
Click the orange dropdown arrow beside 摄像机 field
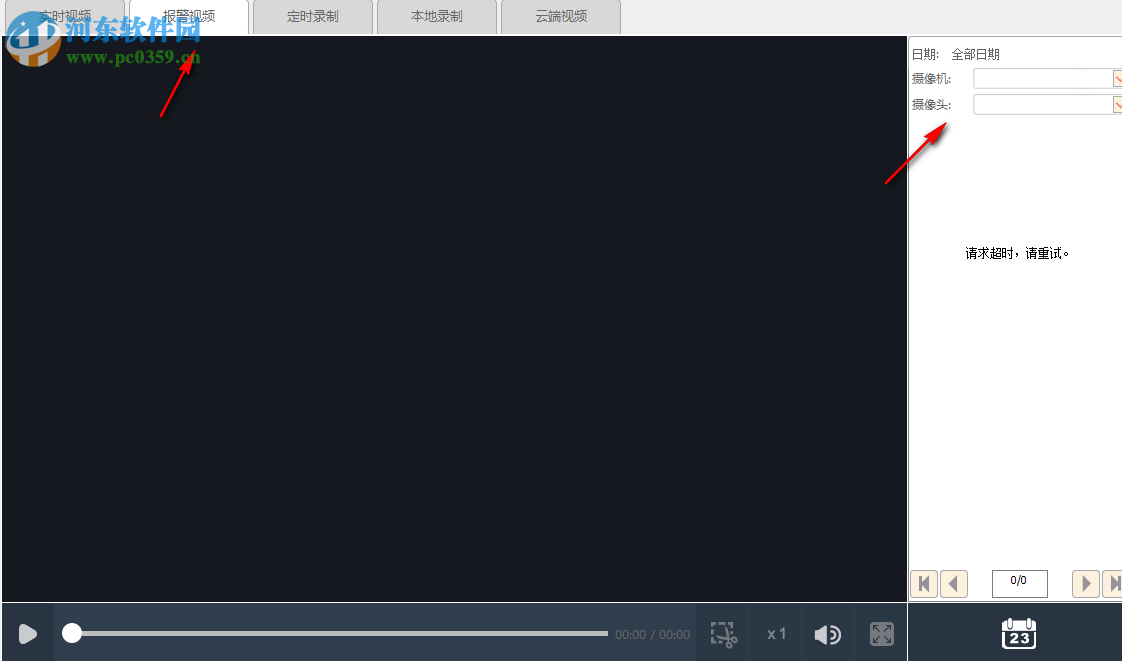(1117, 78)
